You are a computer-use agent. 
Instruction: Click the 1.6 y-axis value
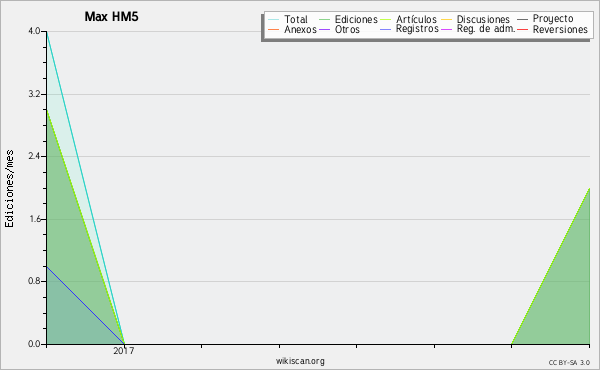coord(34,219)
